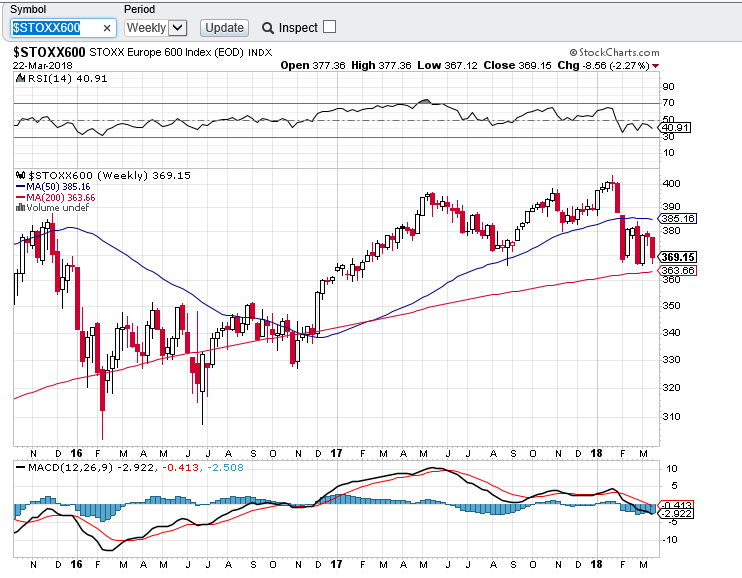
Task: Click the 22-Mar-2018 date text
Action: [43, 65]
